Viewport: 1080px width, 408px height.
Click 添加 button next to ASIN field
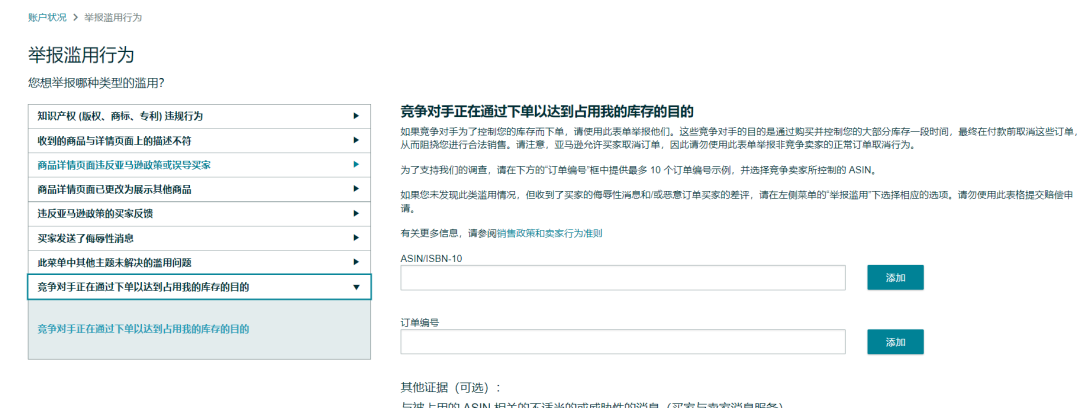pos(895,278)
